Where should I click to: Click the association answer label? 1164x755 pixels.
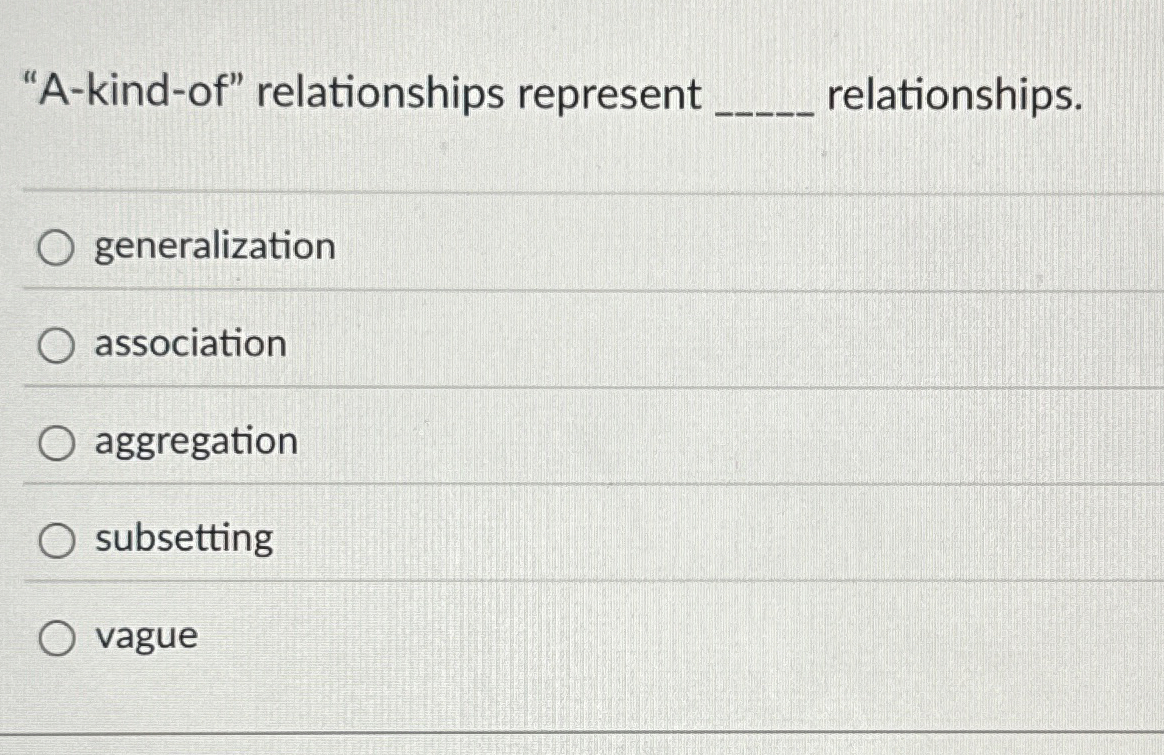click(x=189, y=344)
